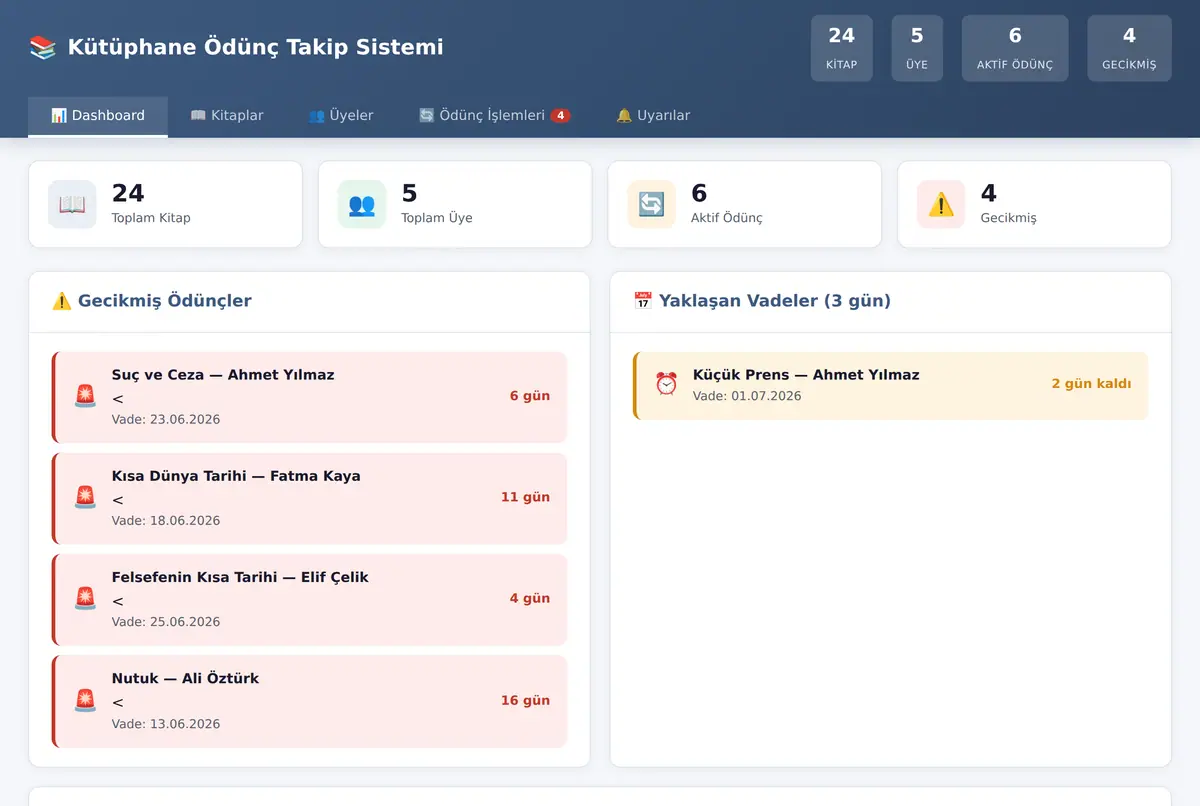Click the 24 KİTAP counter in the header
Viewport: 1200px width, 806px height.
pyautogui.click(x=842, y=48)
